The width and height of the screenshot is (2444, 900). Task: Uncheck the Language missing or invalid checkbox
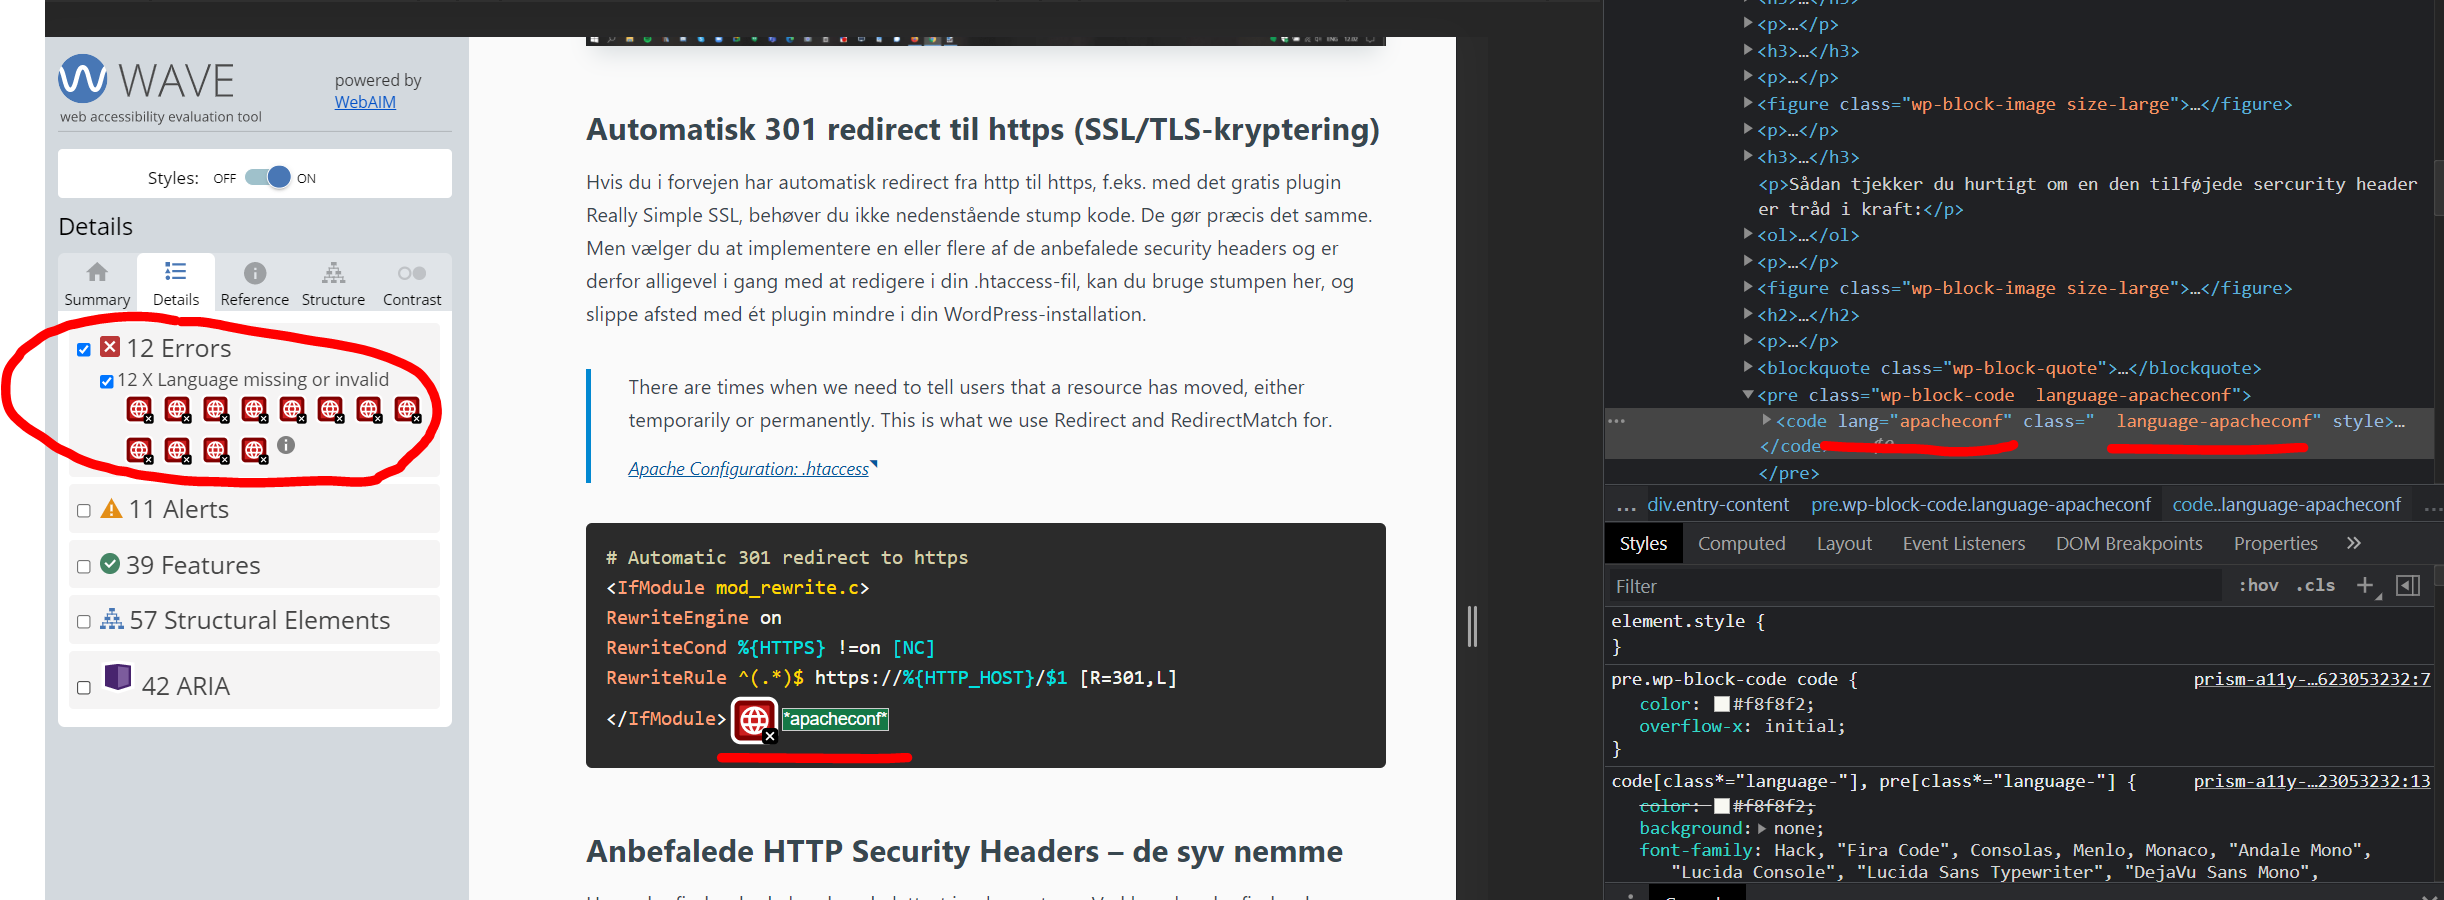pos(107,381)
